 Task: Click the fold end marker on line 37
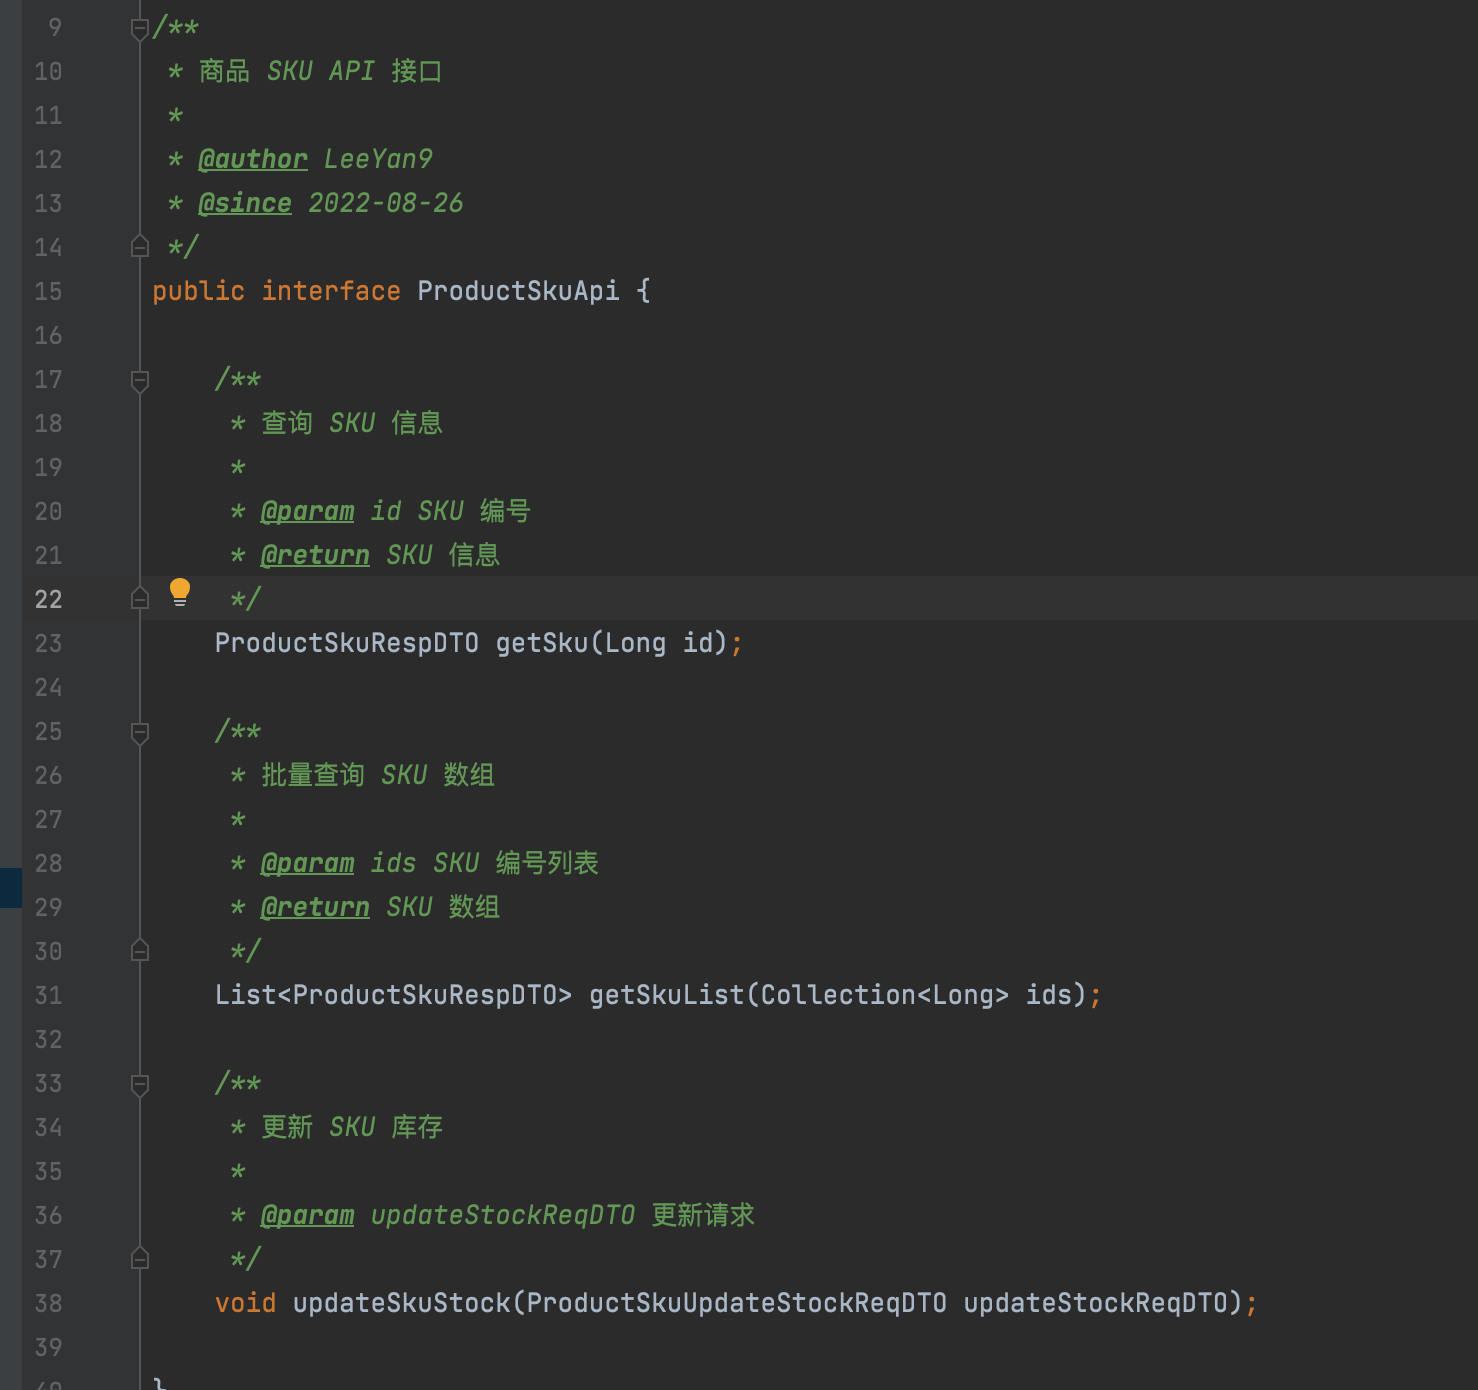pyautogui.click(x=140, y=1258)
